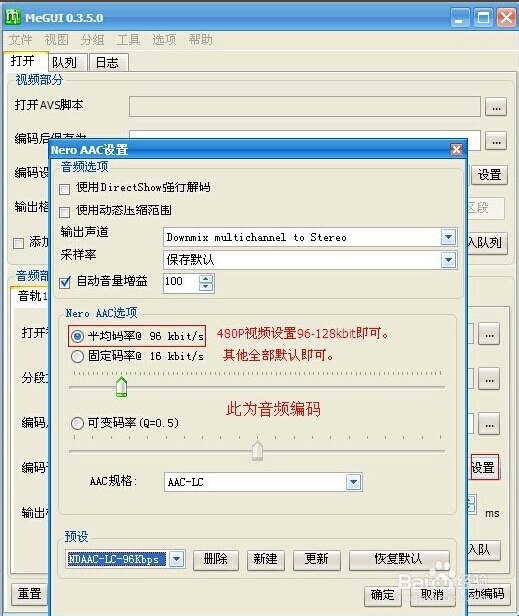Image resolution: width=519 pixels, height=616 pixels.
Task: Click the variable bitrate quality slider thumb
Action: (x=257, y=451)
